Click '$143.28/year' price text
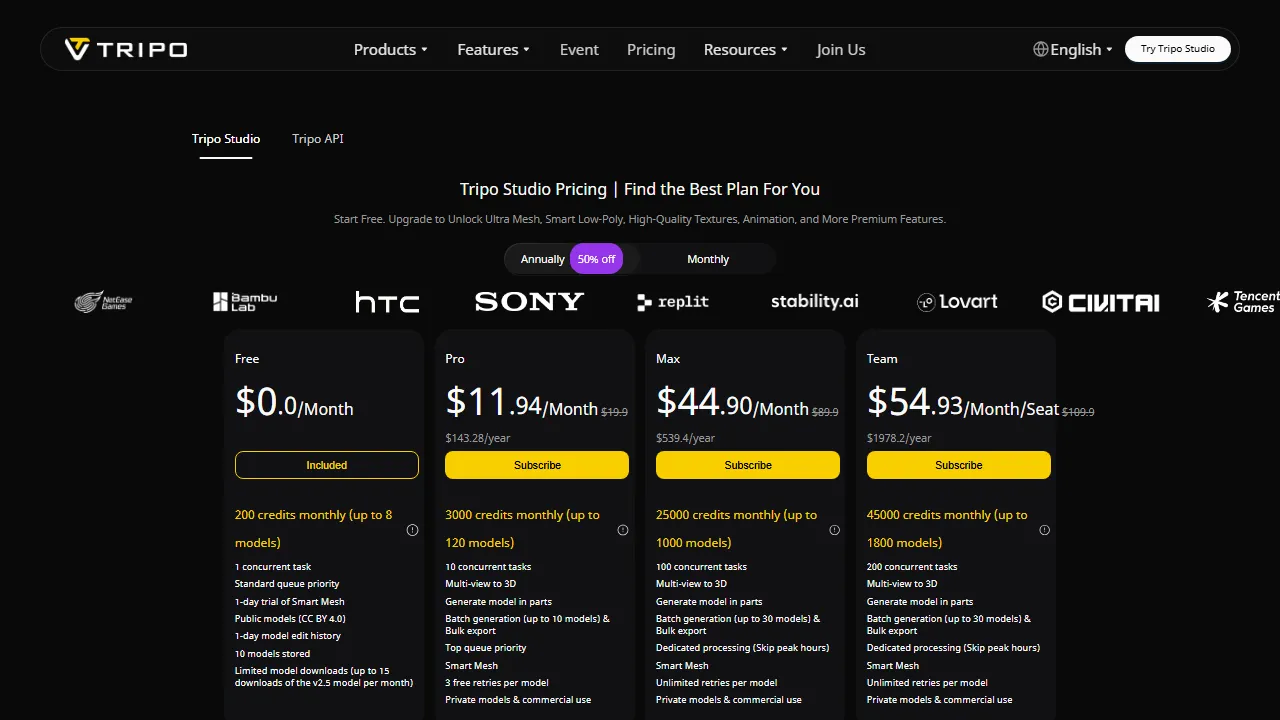 coord(478,438)
